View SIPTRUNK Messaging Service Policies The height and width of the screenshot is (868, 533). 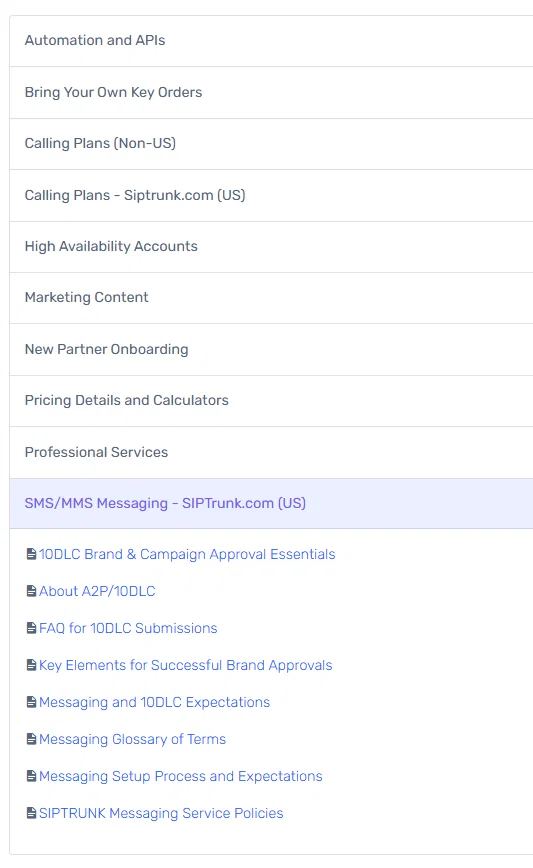161,813
